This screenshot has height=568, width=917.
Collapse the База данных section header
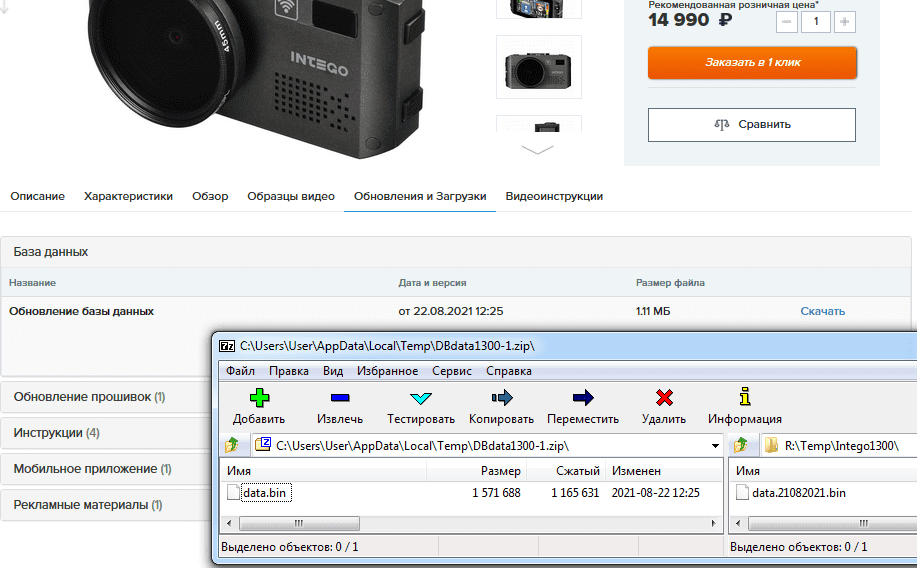pos(456,252)
